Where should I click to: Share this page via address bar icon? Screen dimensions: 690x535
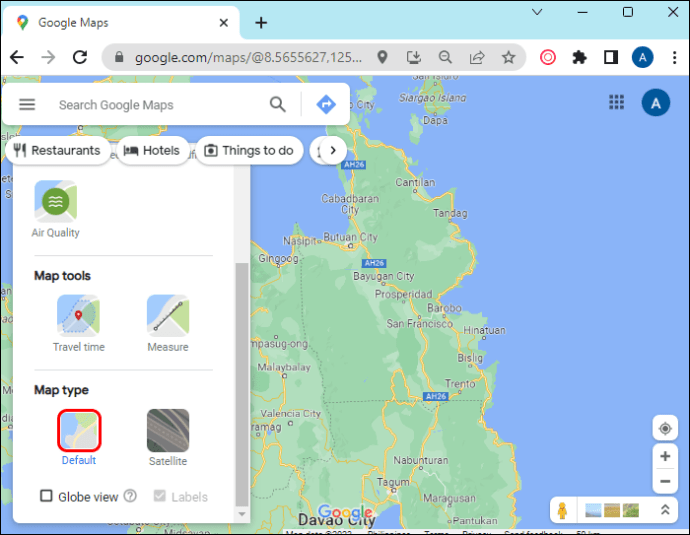click(x=477, y=57)
